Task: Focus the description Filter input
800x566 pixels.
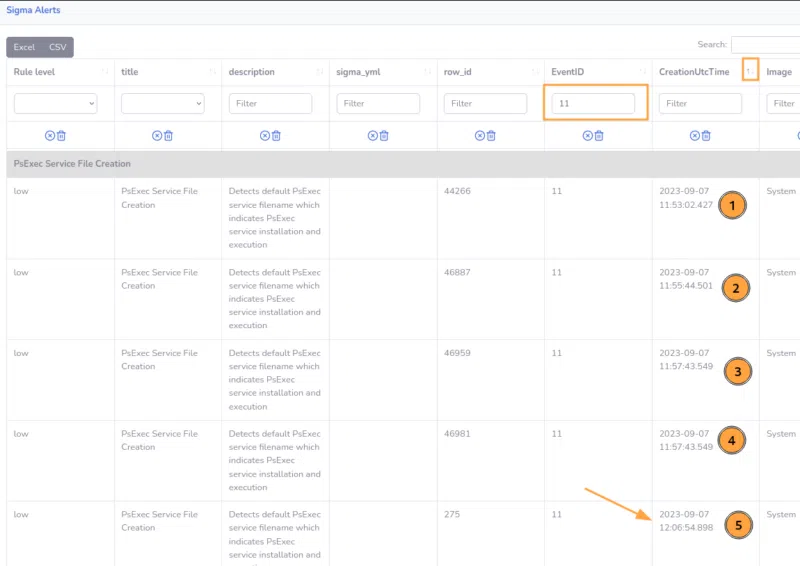Action: click(270, 103)
